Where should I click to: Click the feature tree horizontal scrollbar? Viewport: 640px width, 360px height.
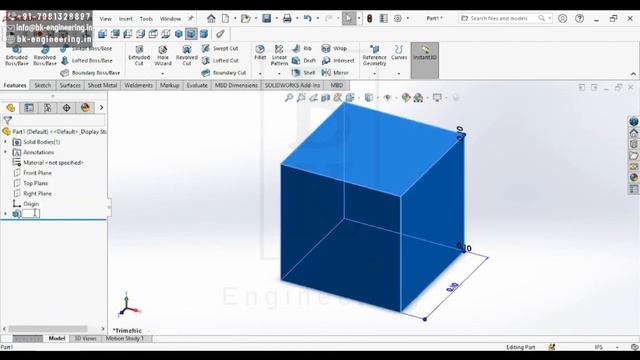pos(48,329)
